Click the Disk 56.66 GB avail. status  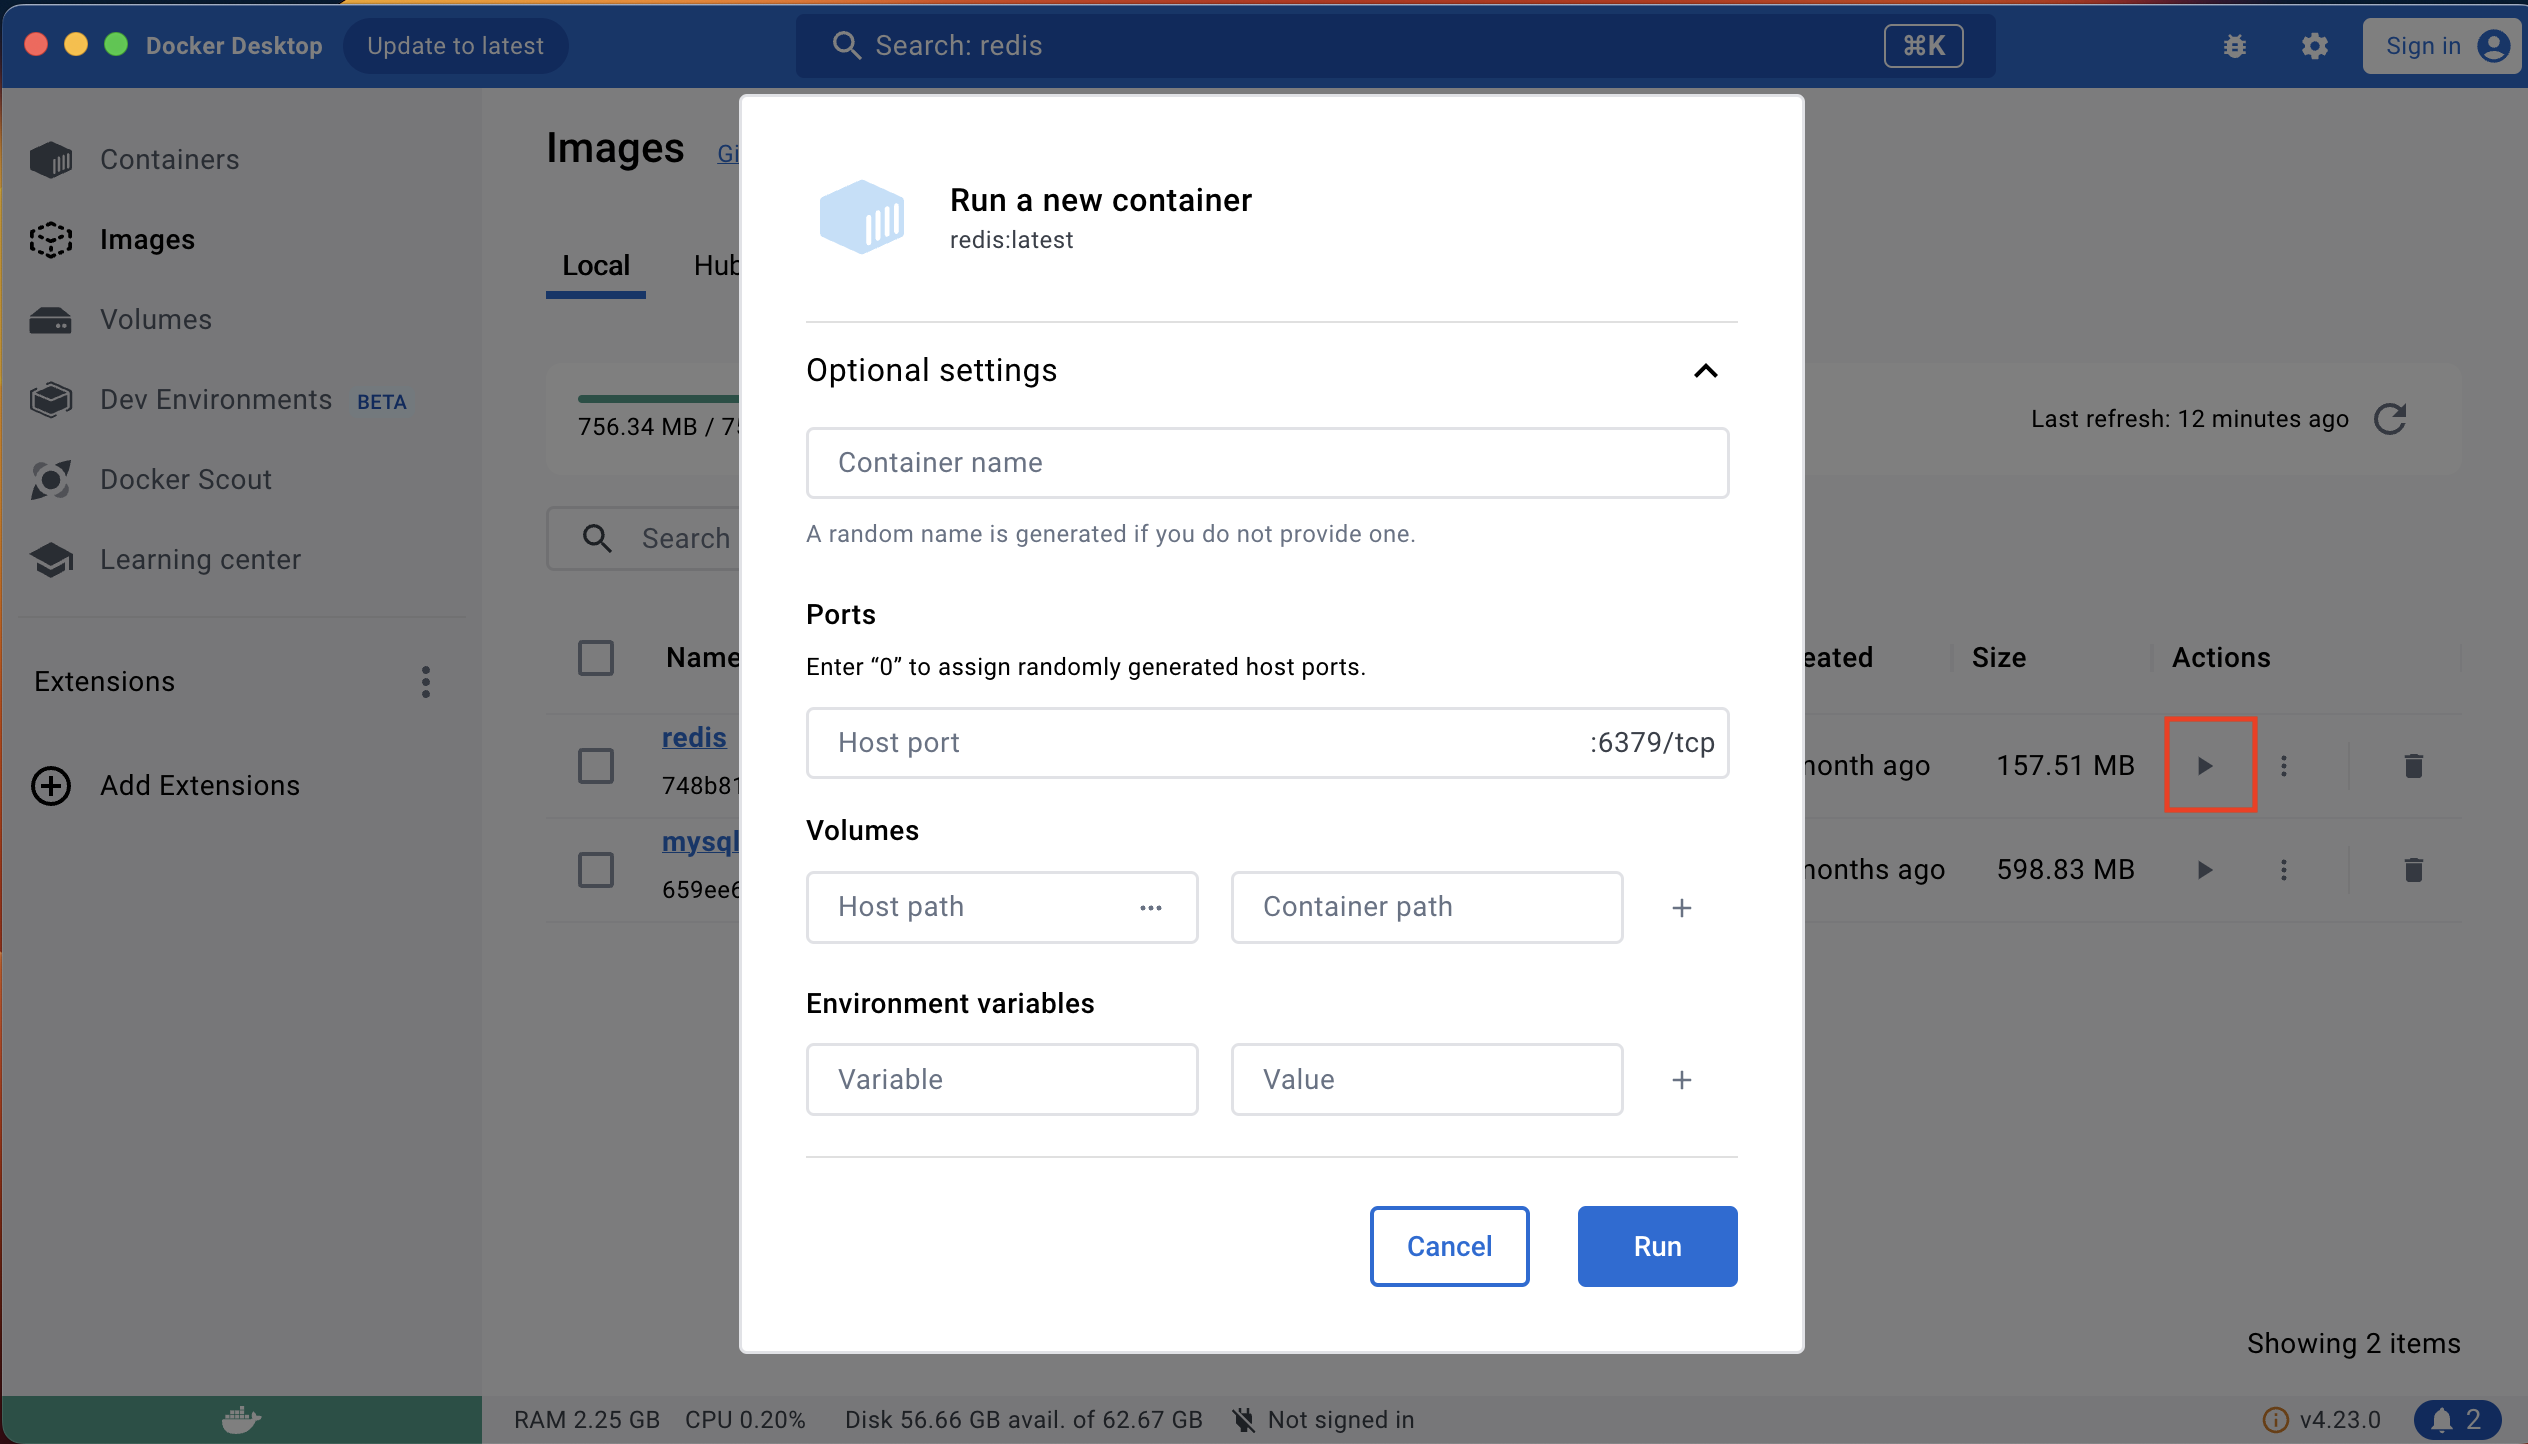[x=1024, y=1420]
